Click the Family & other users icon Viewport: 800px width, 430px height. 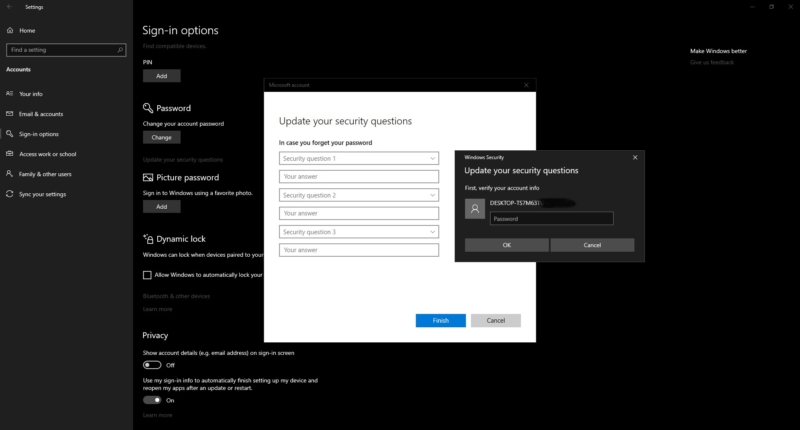[x=10, y=174]
